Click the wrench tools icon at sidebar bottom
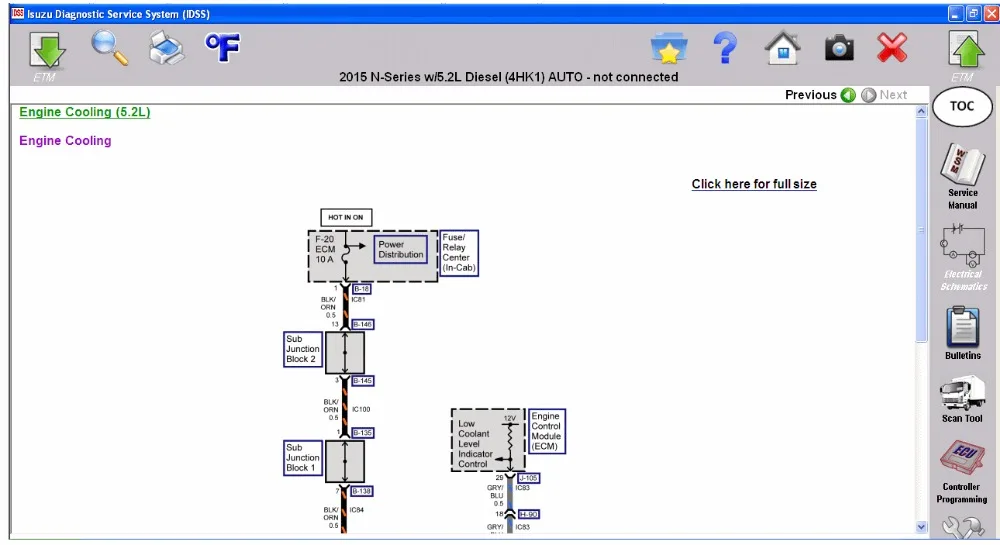The image size is (1000, 545). pos(963,527)
